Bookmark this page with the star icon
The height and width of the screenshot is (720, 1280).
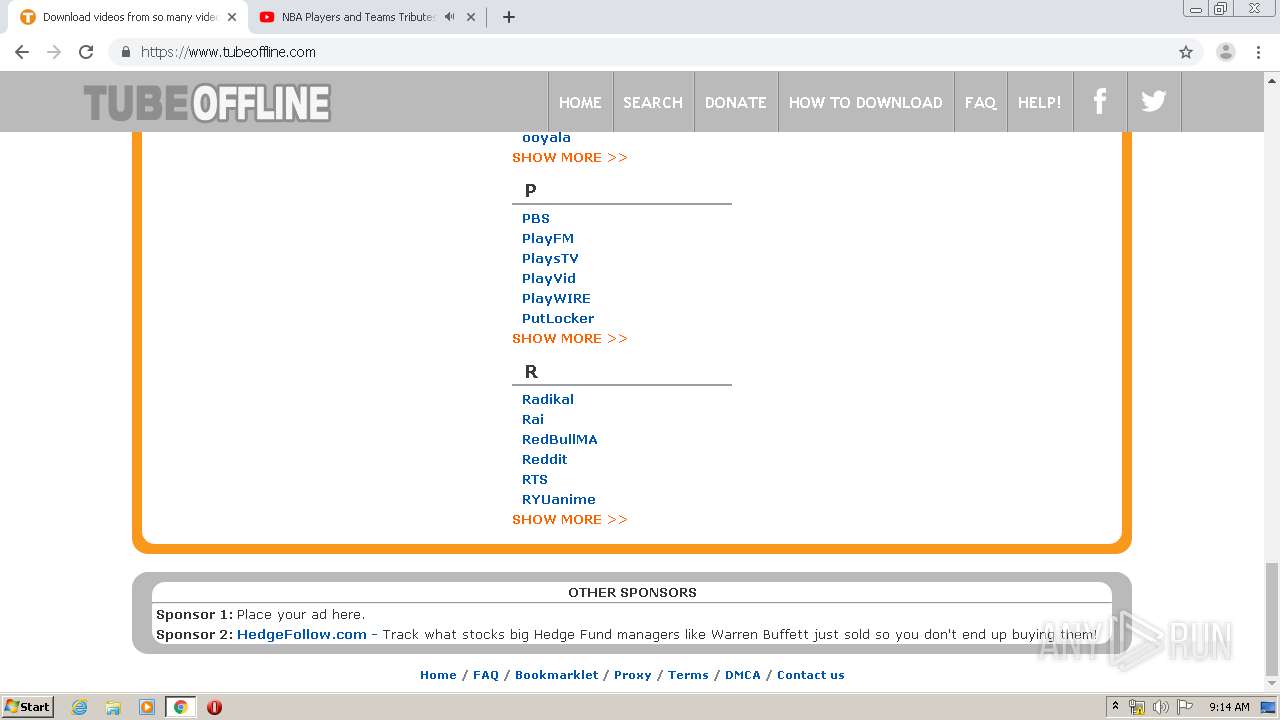1186,52
